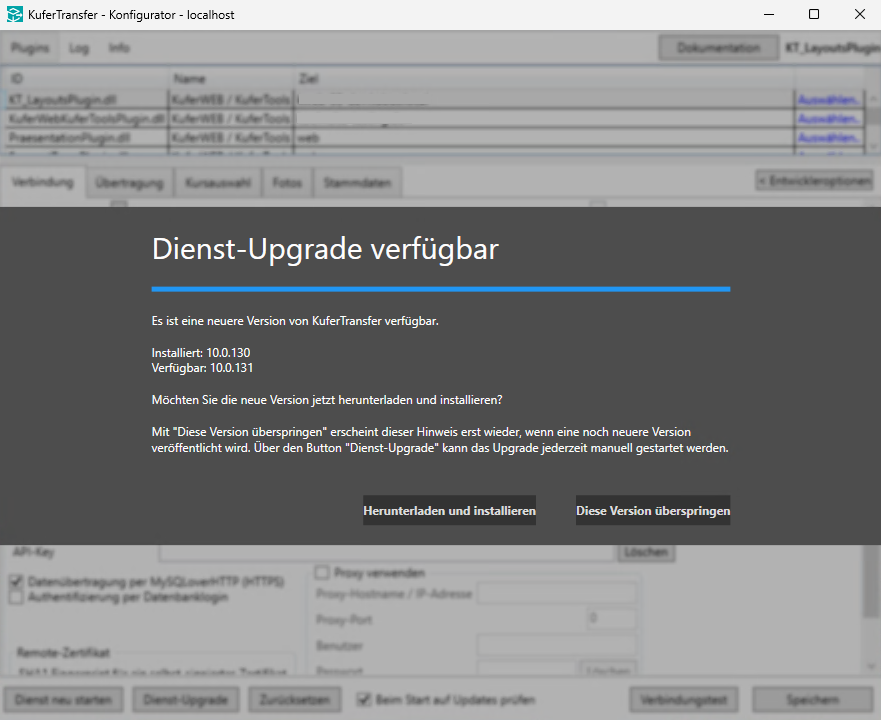This screenshot has width=881, height=720.
Task: Select the KuferWebKuferToolsPlugin.dll row
Action: click(433, 119)
